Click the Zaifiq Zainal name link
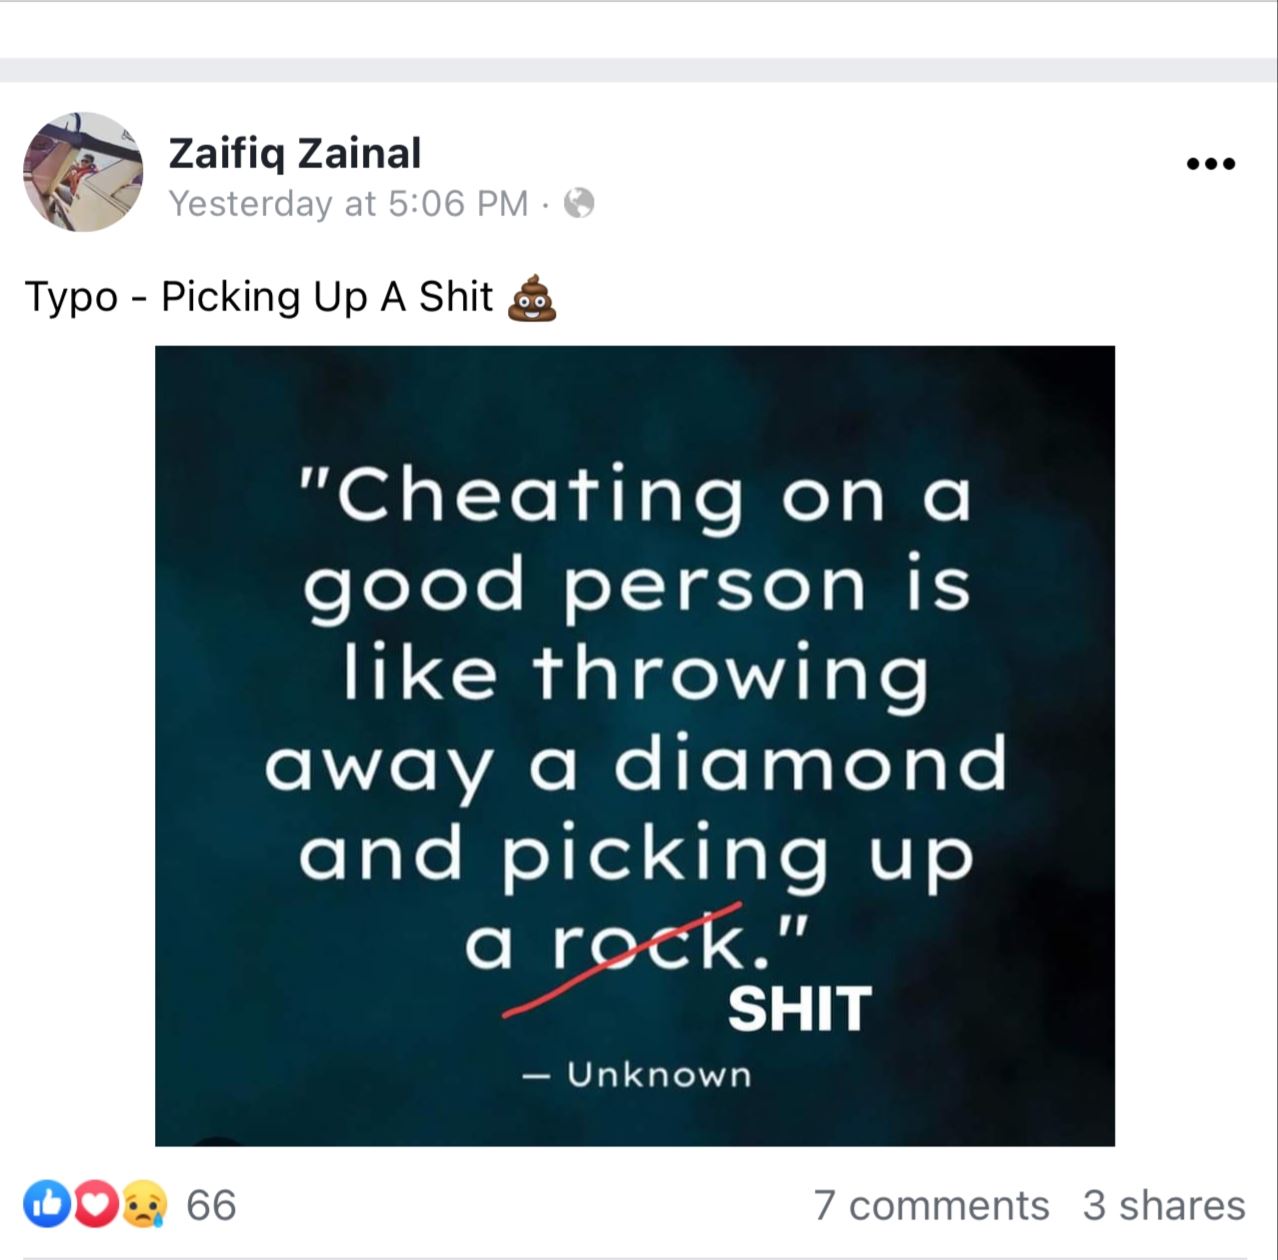1278x1260 pixels. (295, 153)
